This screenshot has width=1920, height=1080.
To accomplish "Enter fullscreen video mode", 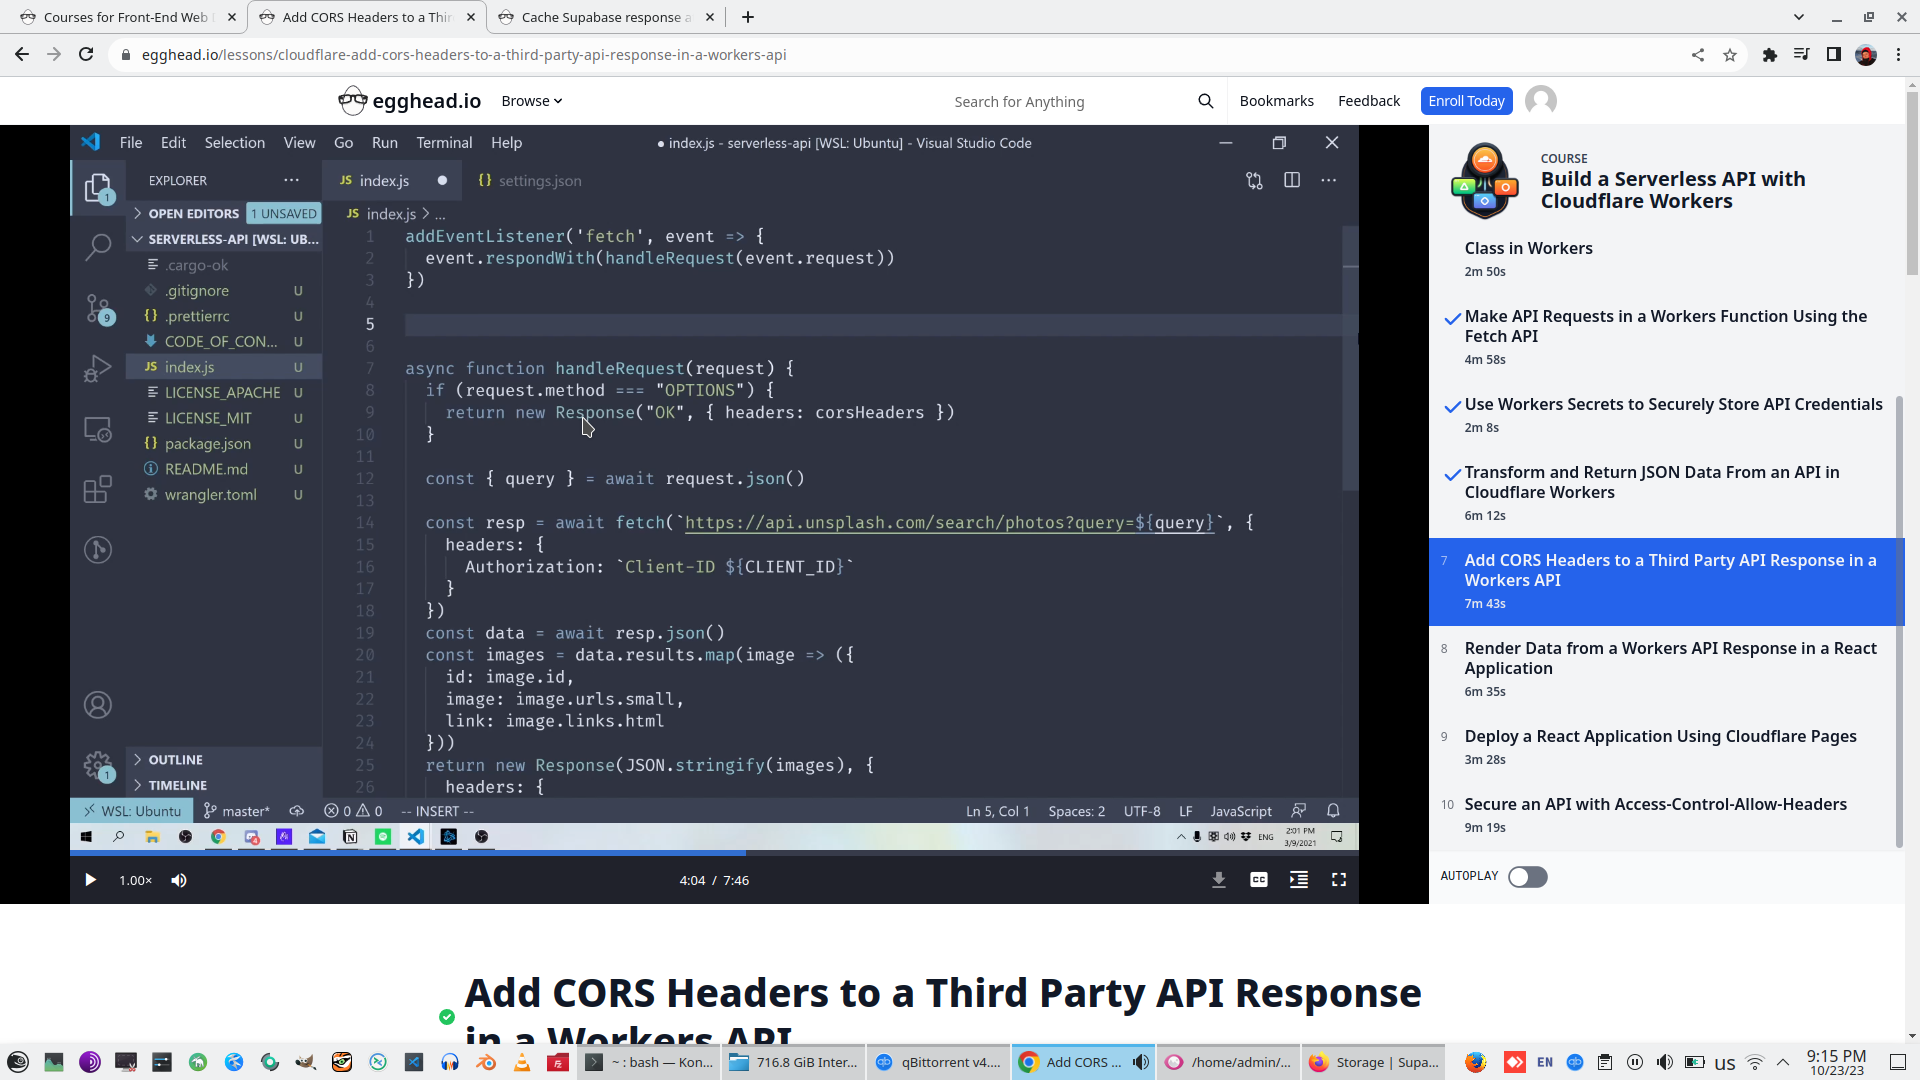I will coord(1338,880).
